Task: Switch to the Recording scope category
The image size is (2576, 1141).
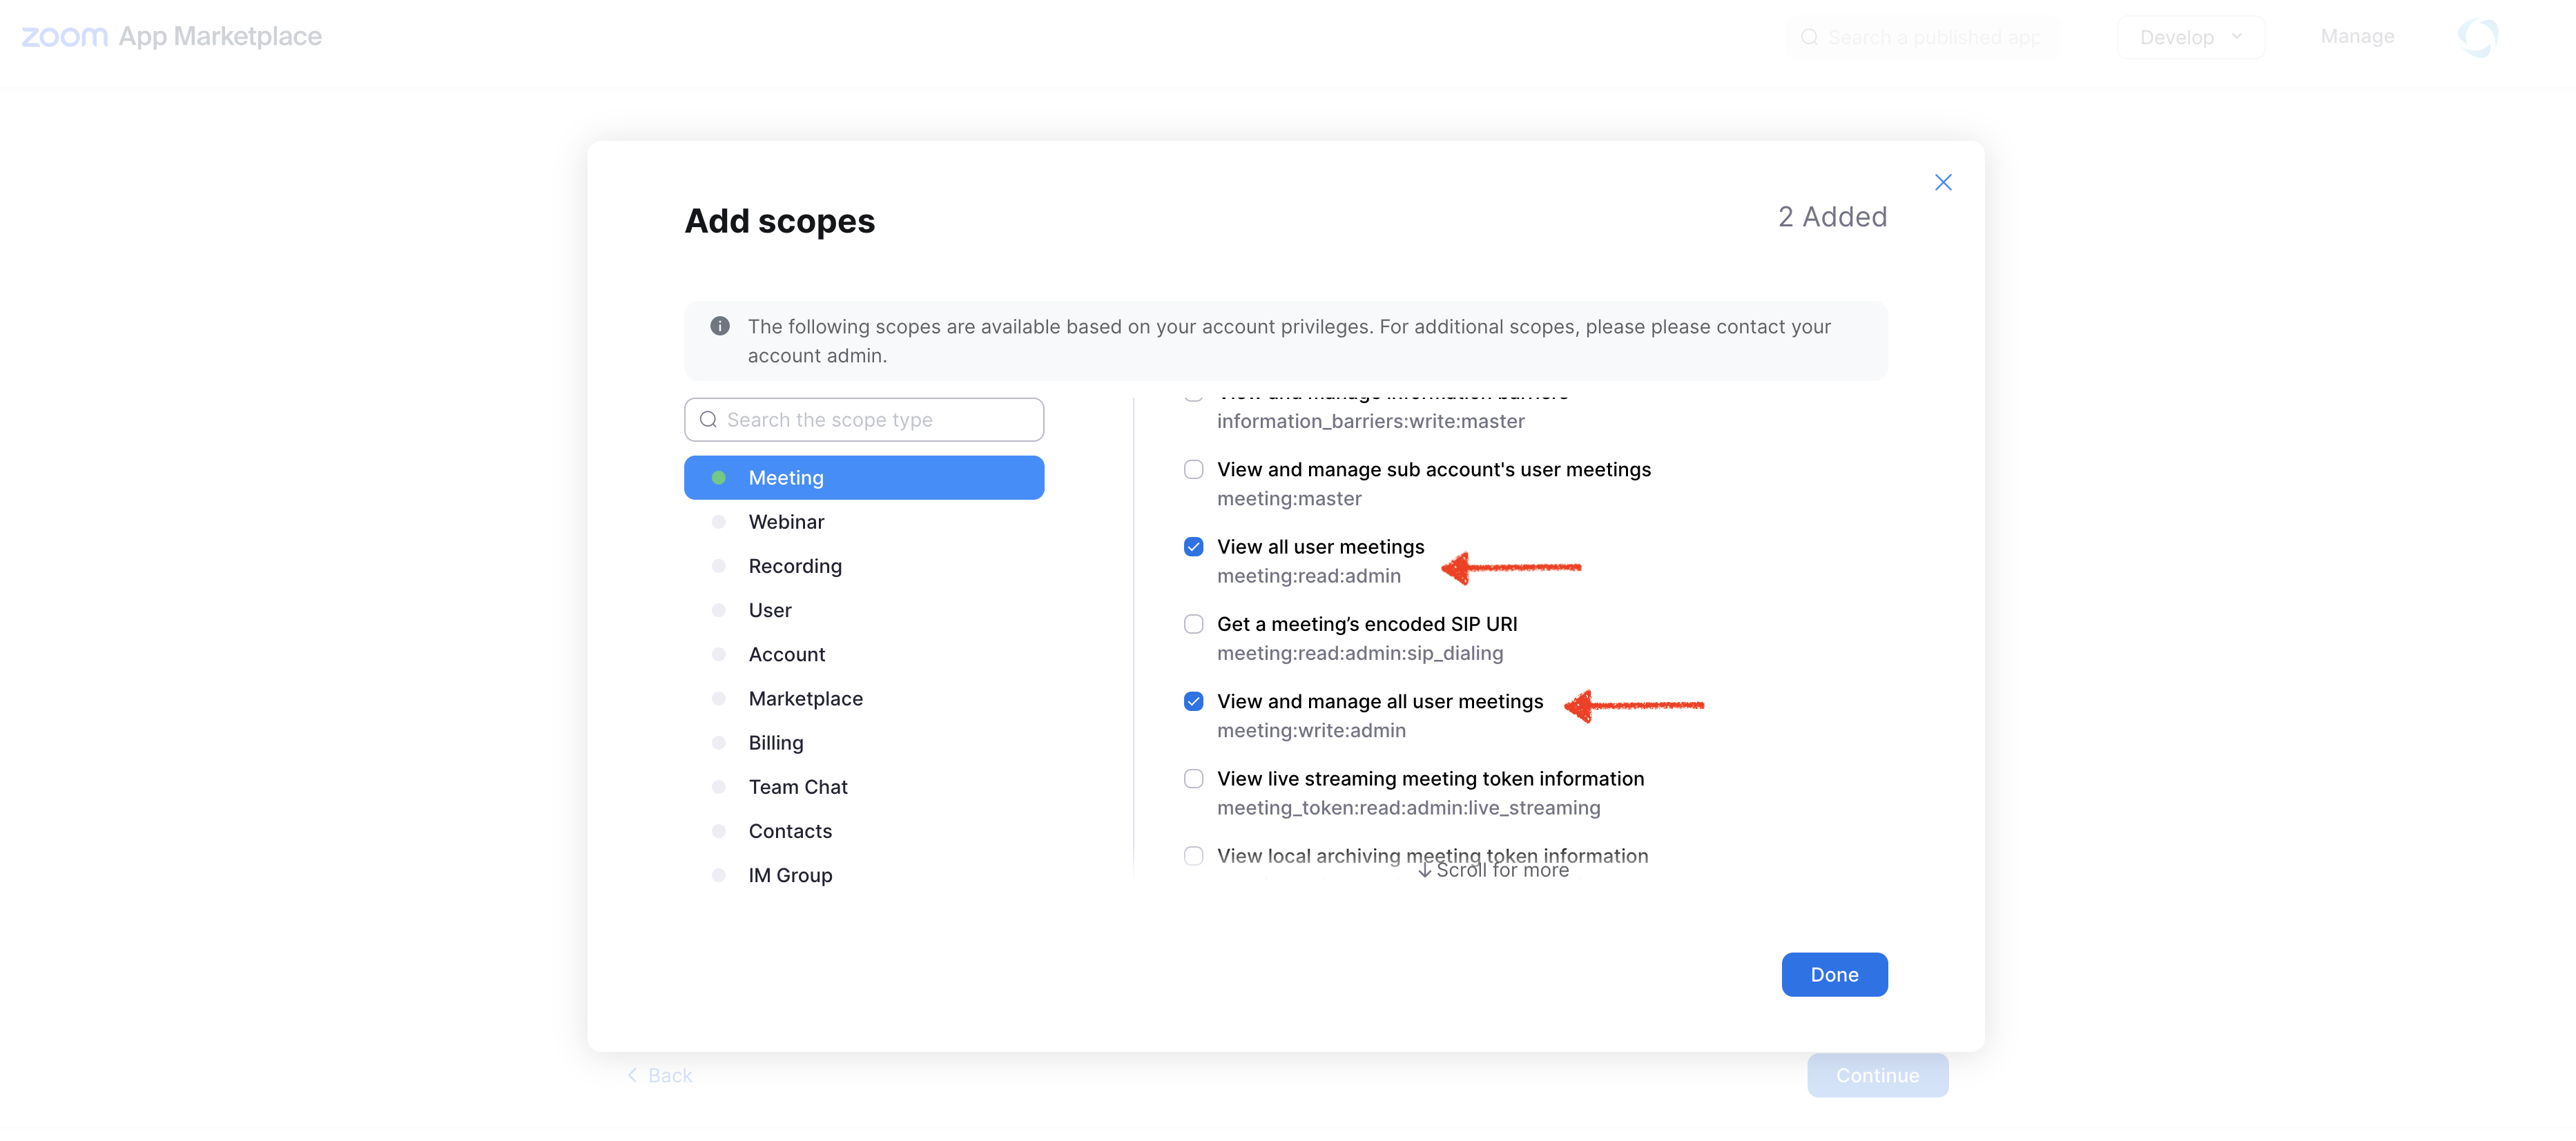Action: tap(794, 566)
